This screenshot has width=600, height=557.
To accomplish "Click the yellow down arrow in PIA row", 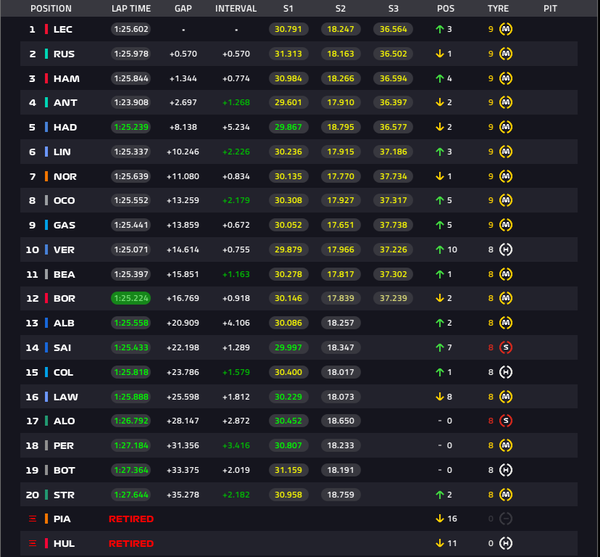I will pos(440,519).
